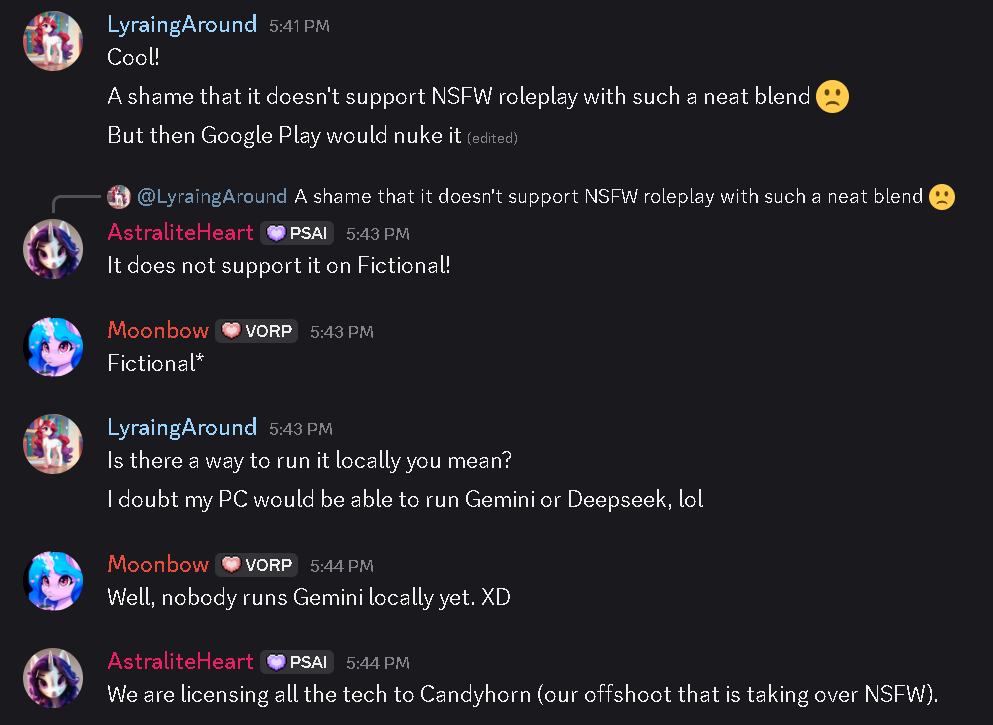Click the 5:41 PM timestamp

pyautogui.click(x=299, y=27)
